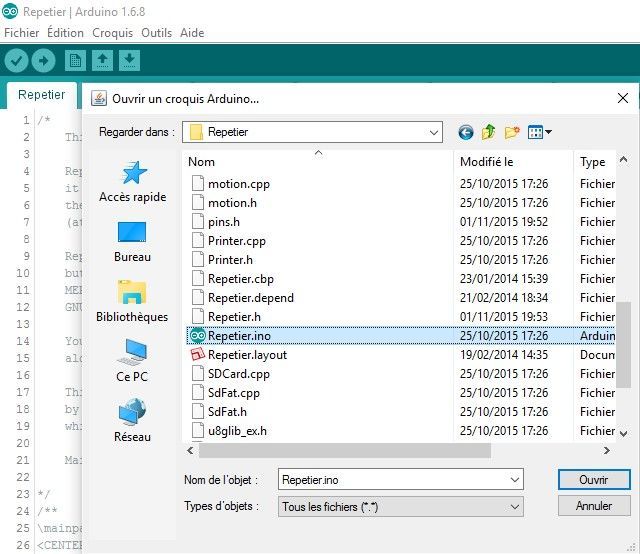Click the date 23/01/2014 15:39
This screenshot has height=554, width=640.
click(x=504, y=278)
